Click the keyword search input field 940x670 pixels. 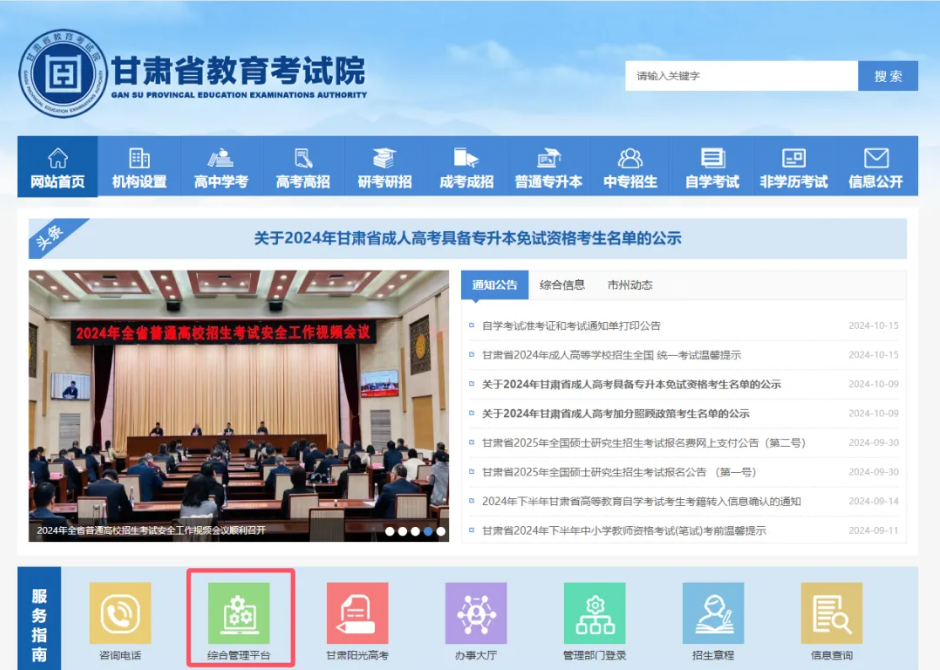point(741,76)
